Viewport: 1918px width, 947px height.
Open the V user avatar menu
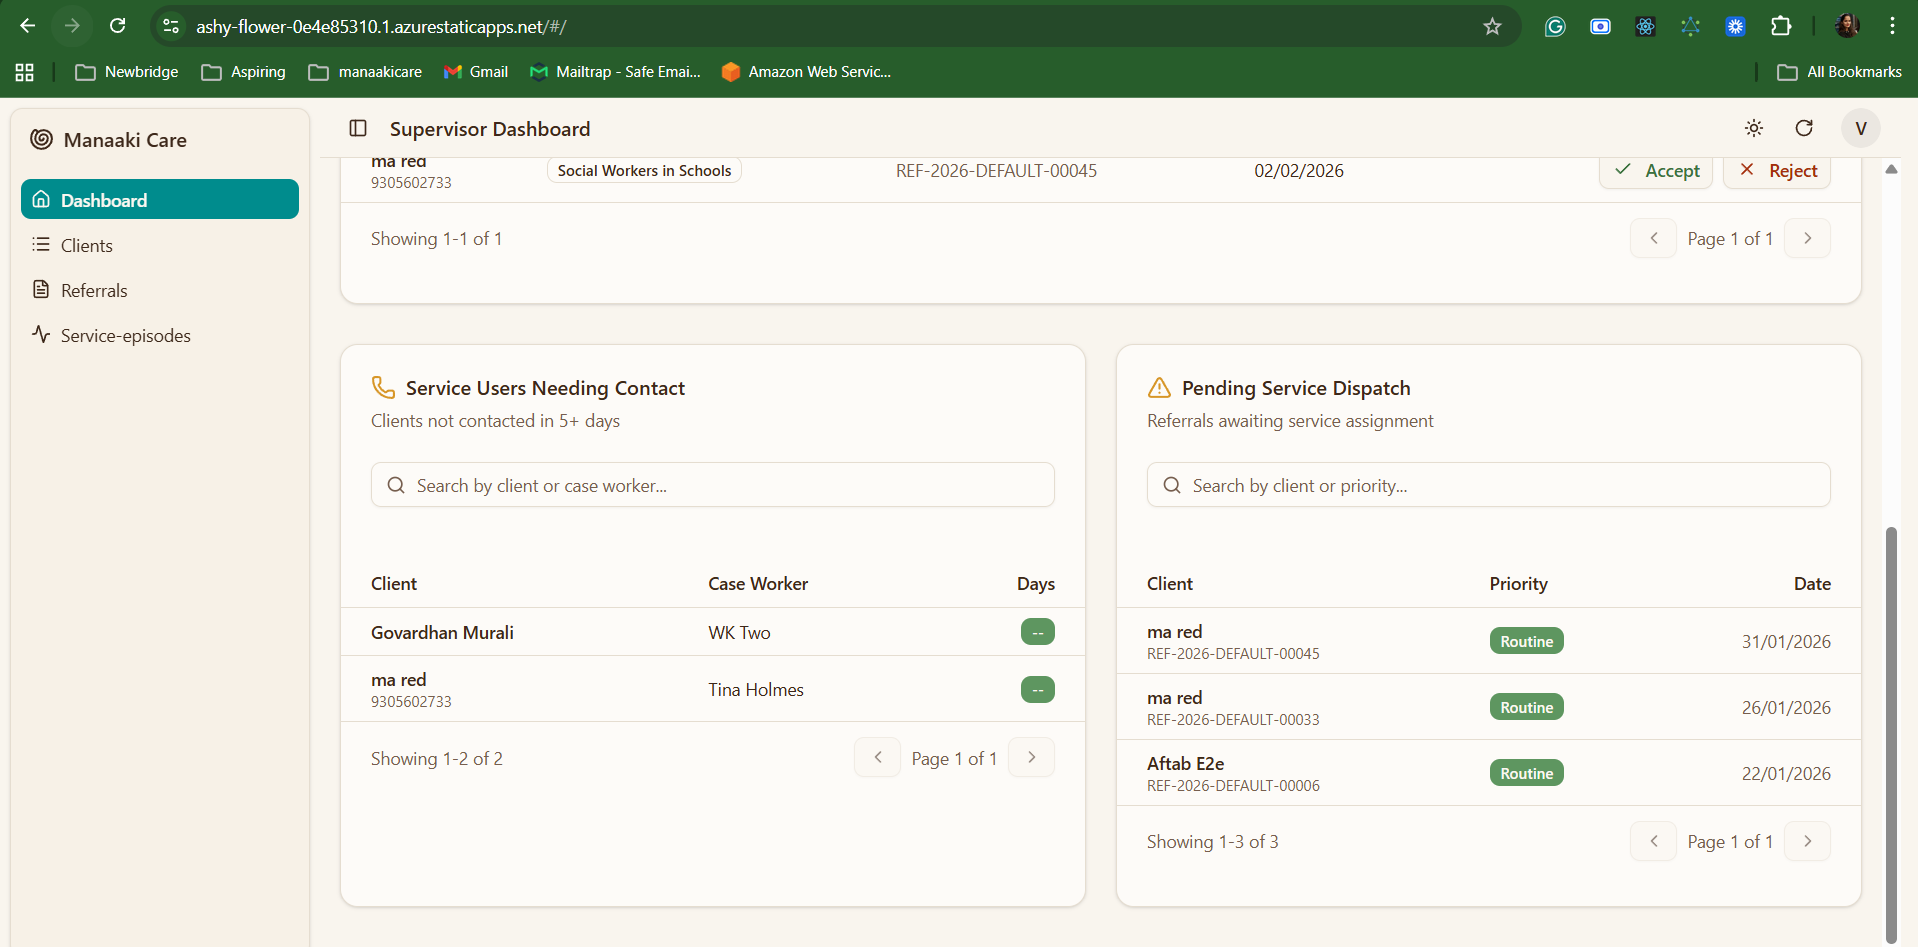pos(1860,128)
